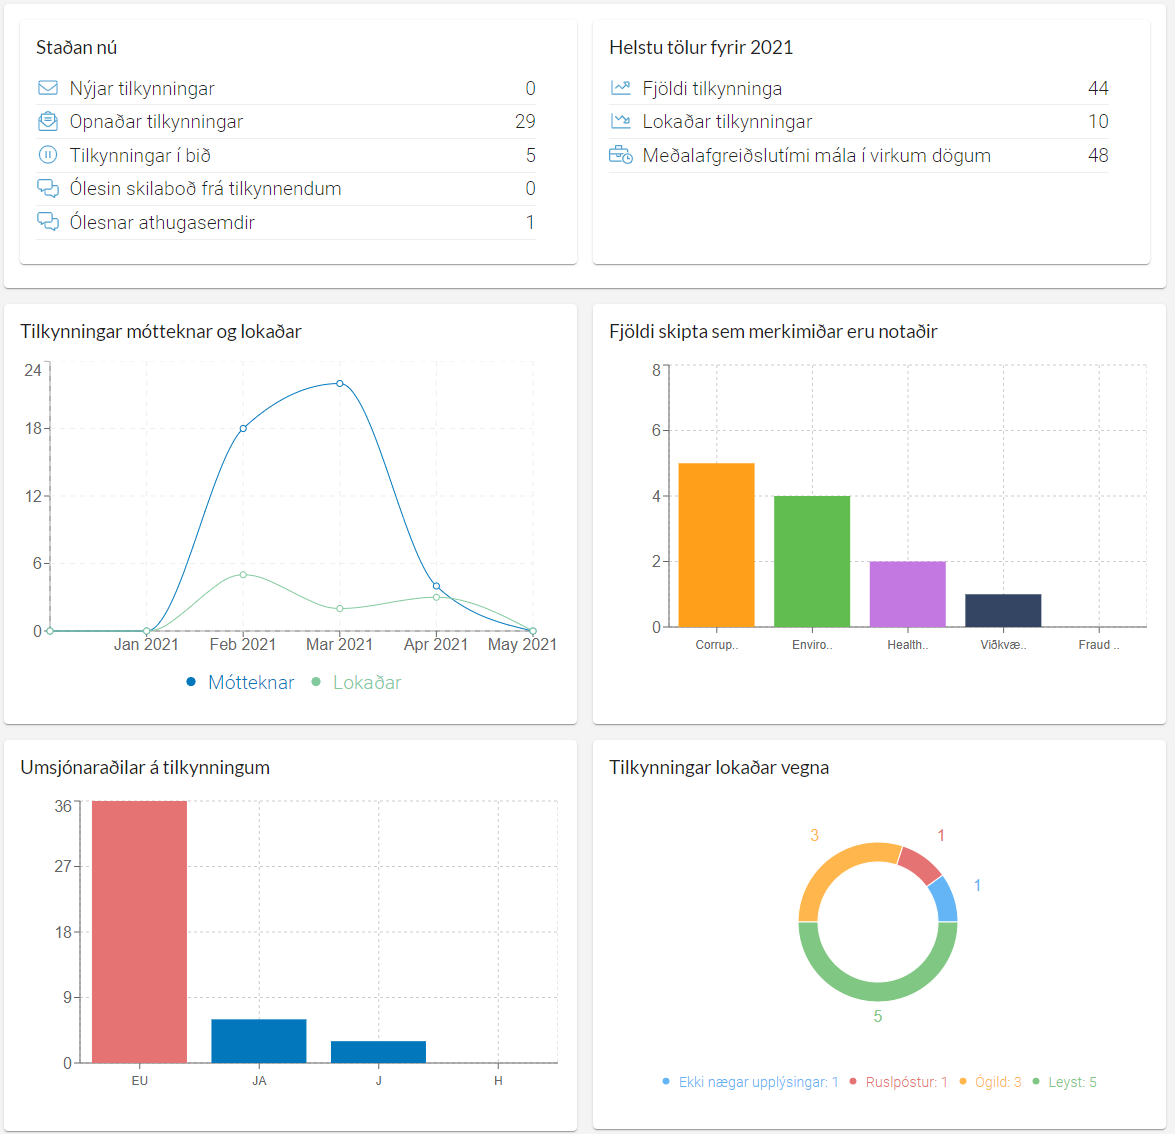Click the open envelope icon for Opnaðar tilkynningar
The width and height of the screenshot is (1175, 1134).
coord(47,122)
